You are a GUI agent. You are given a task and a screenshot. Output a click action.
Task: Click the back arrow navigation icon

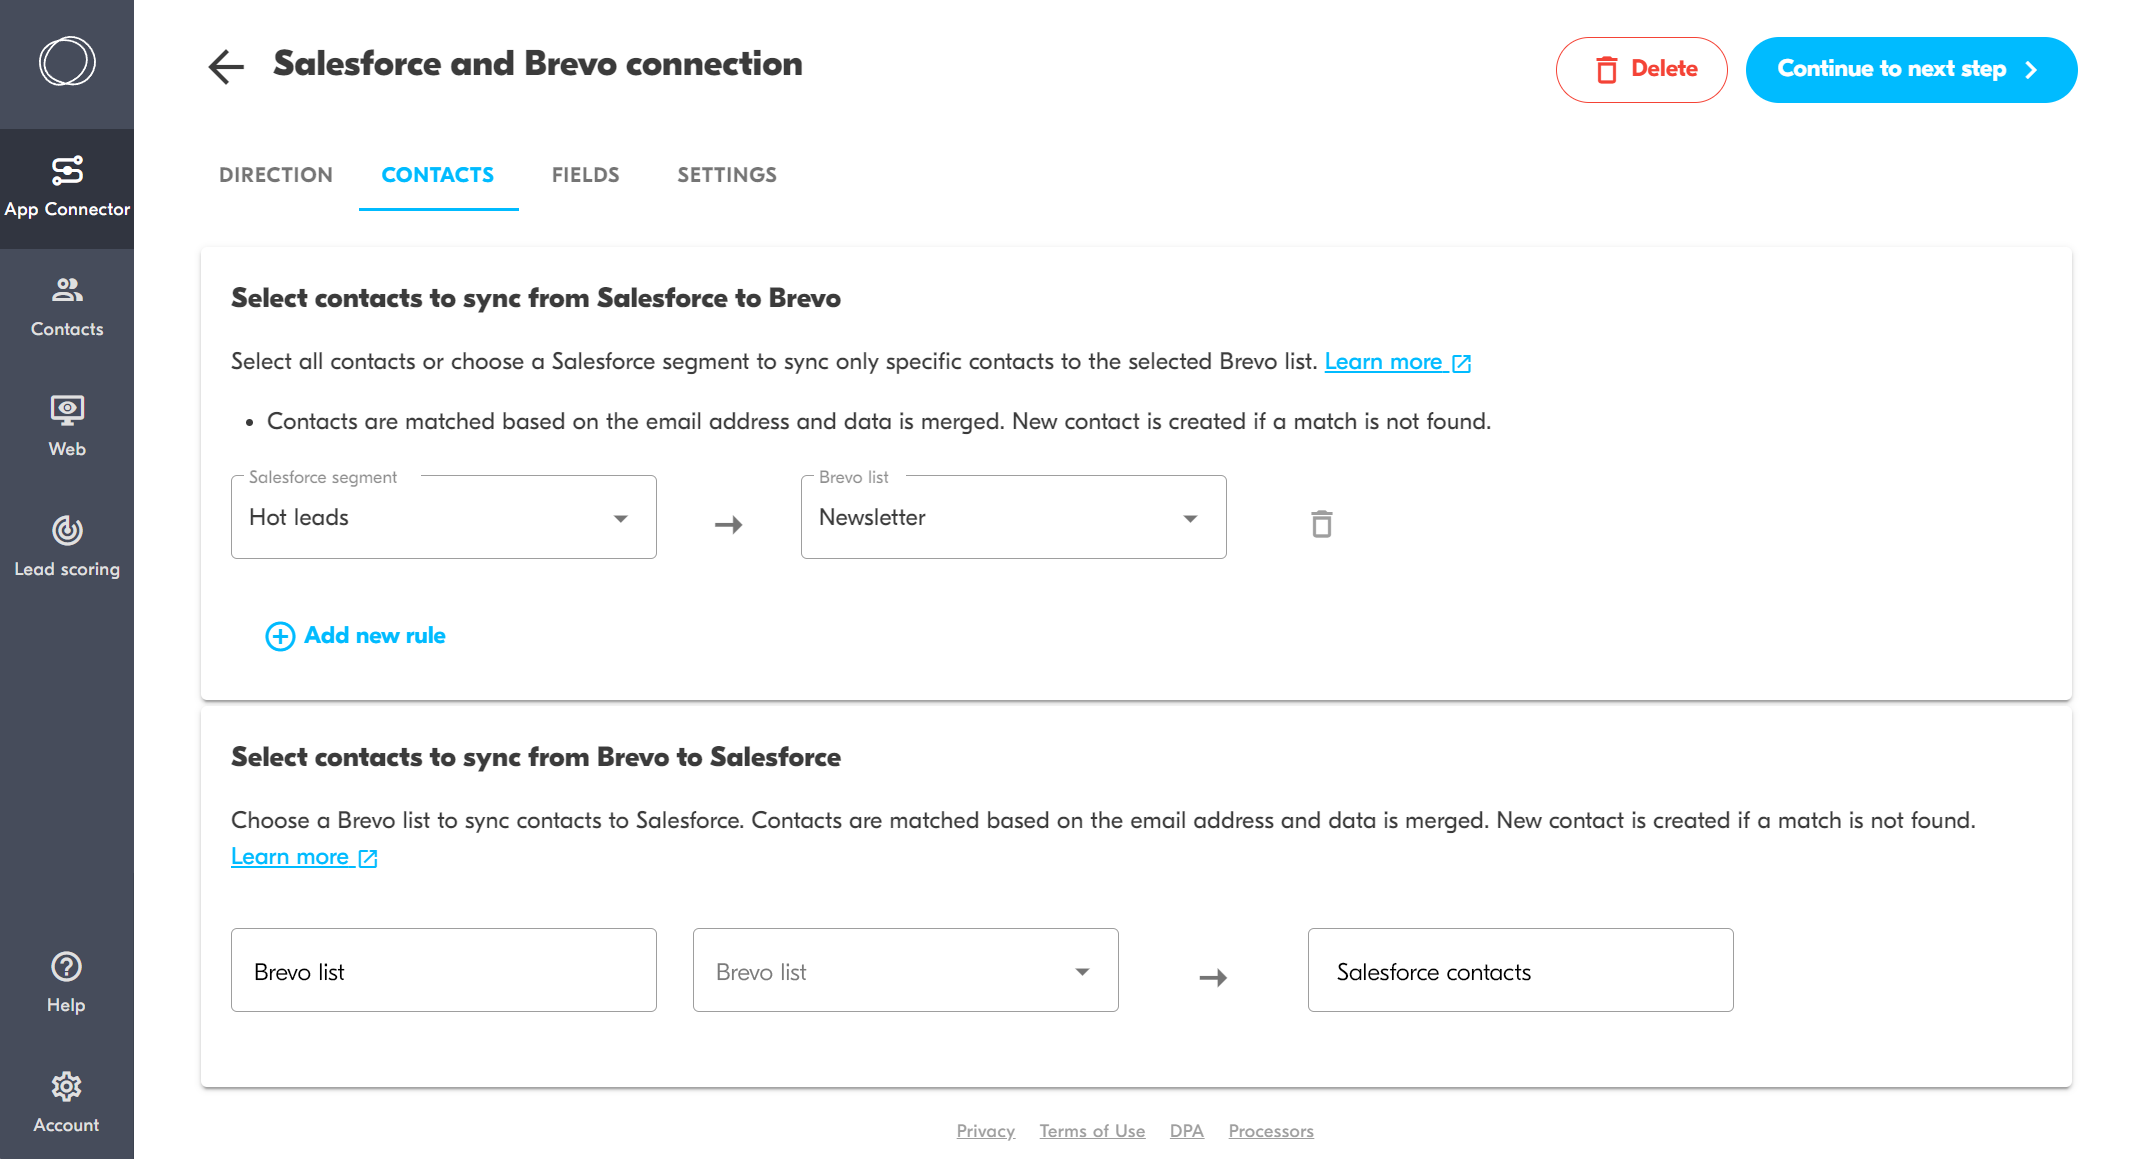(x=225, y=67)
